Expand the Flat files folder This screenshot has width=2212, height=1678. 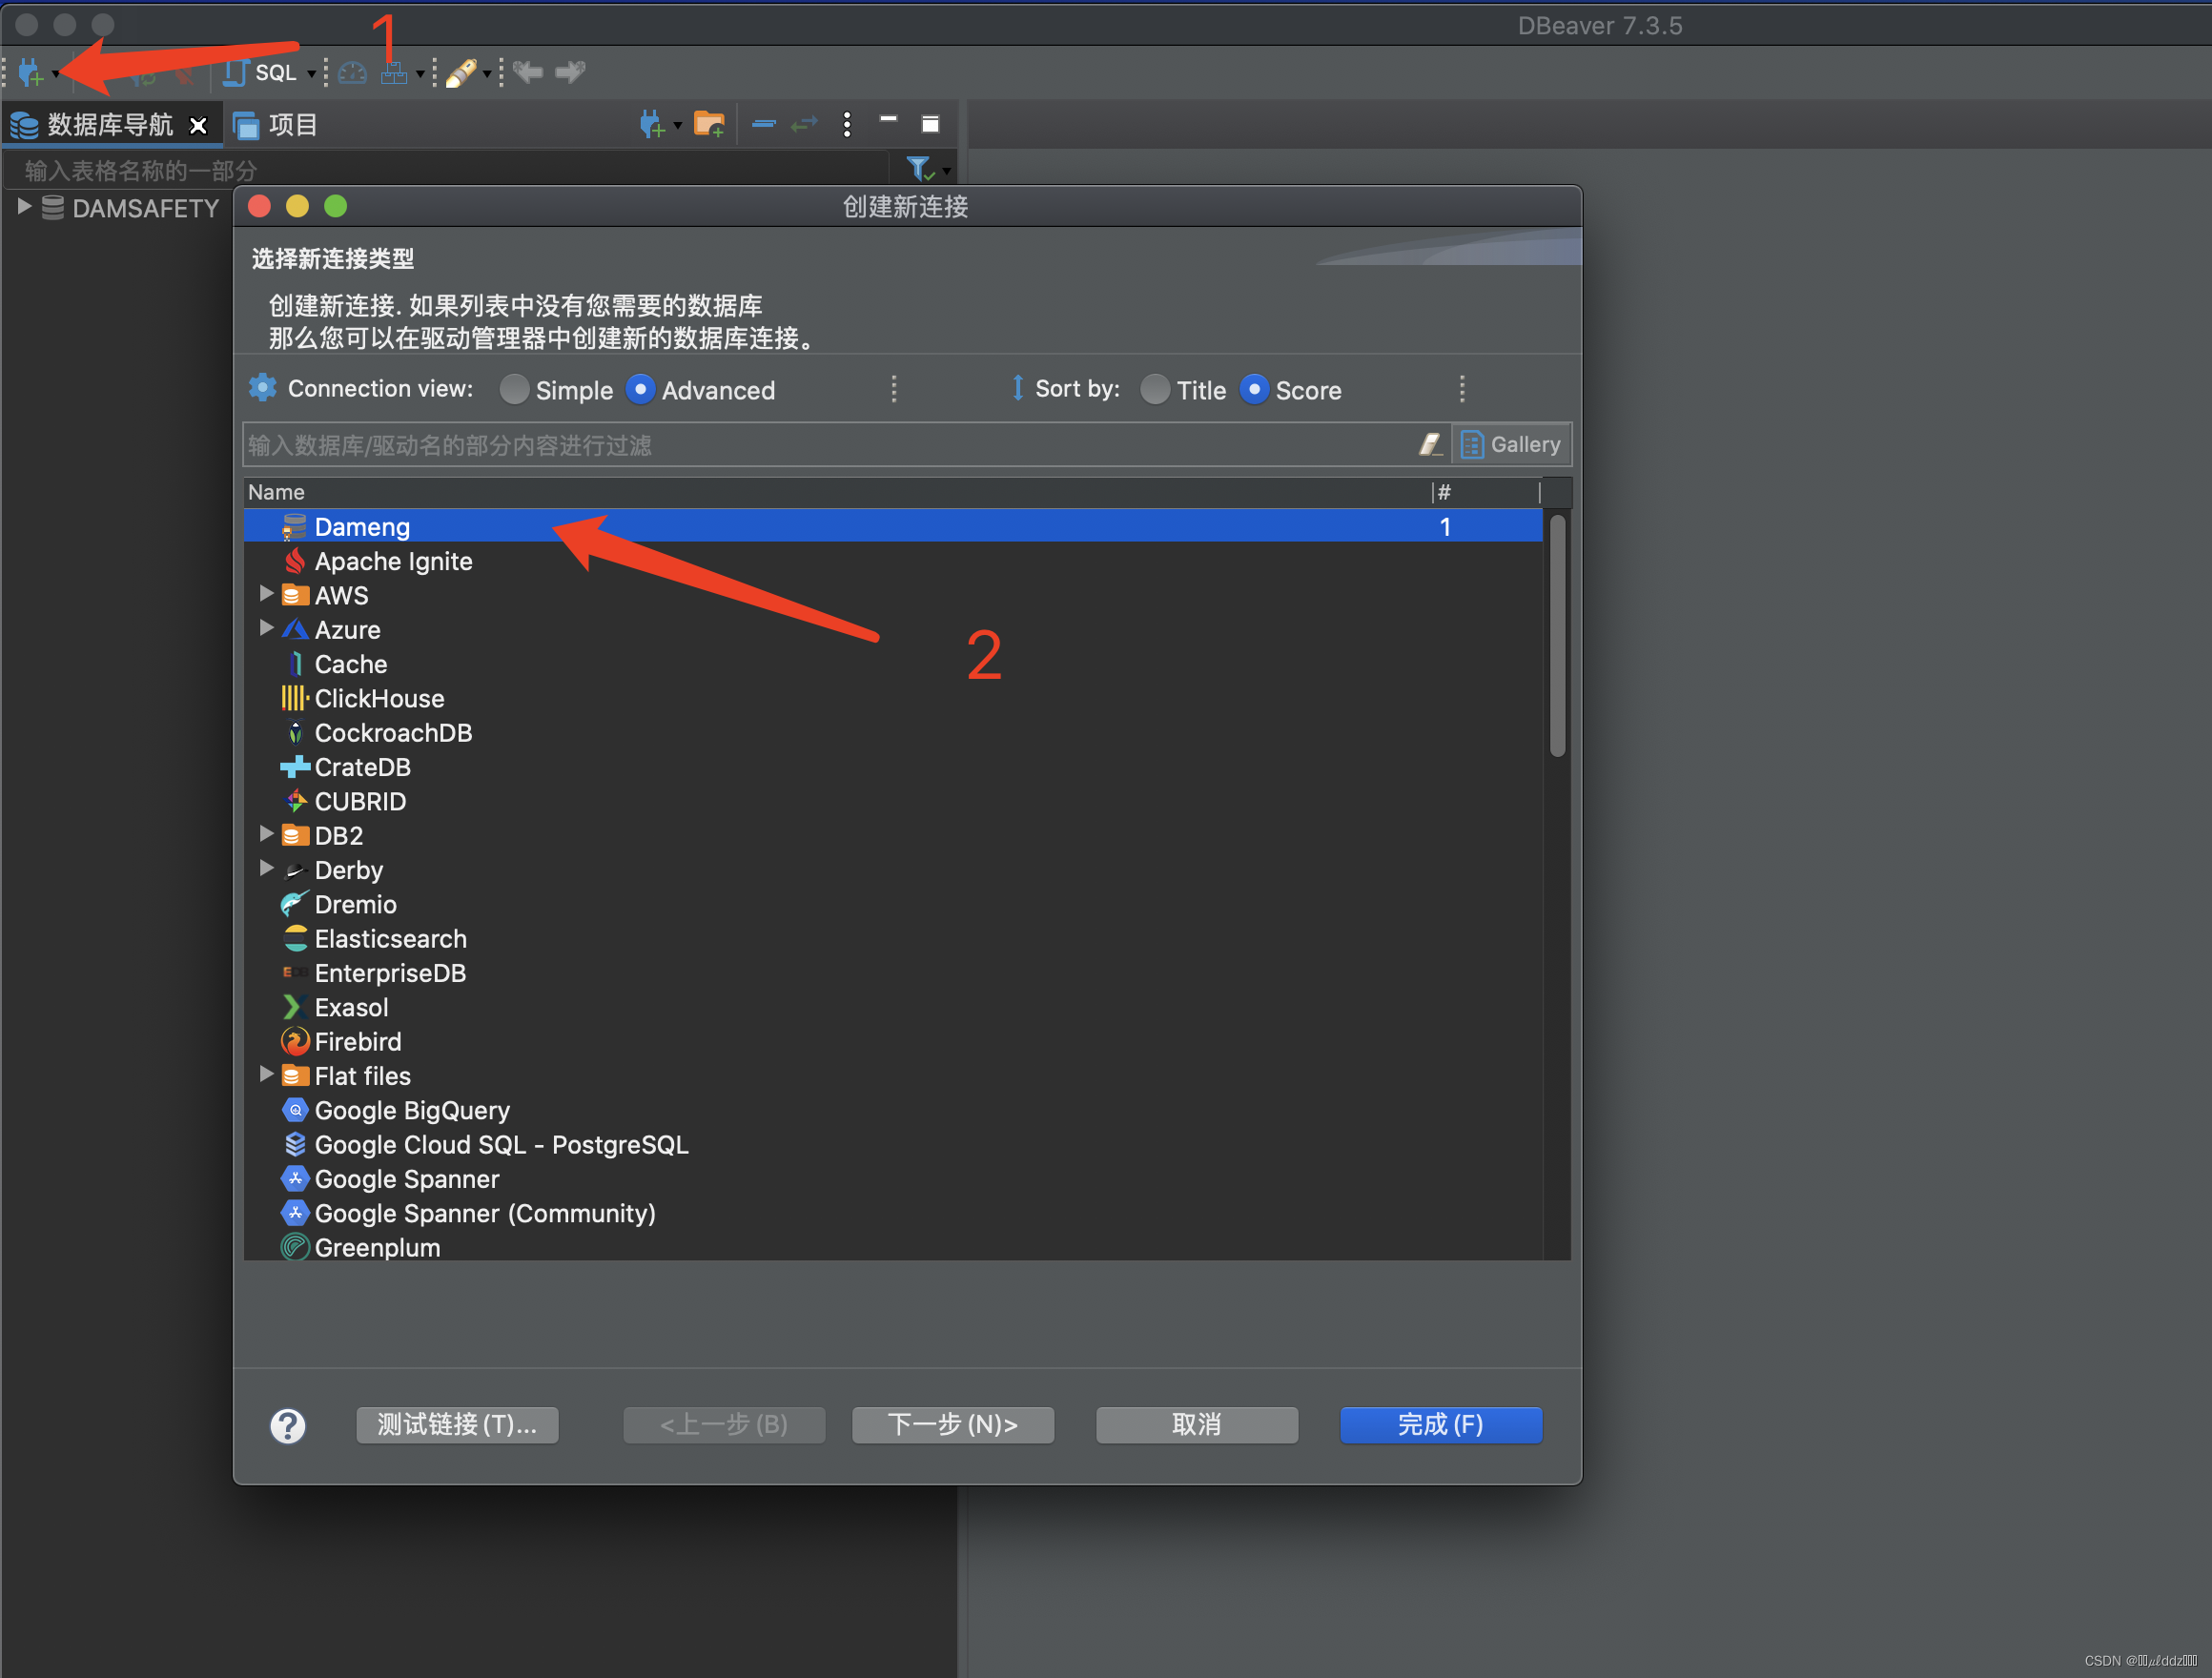266,1074
